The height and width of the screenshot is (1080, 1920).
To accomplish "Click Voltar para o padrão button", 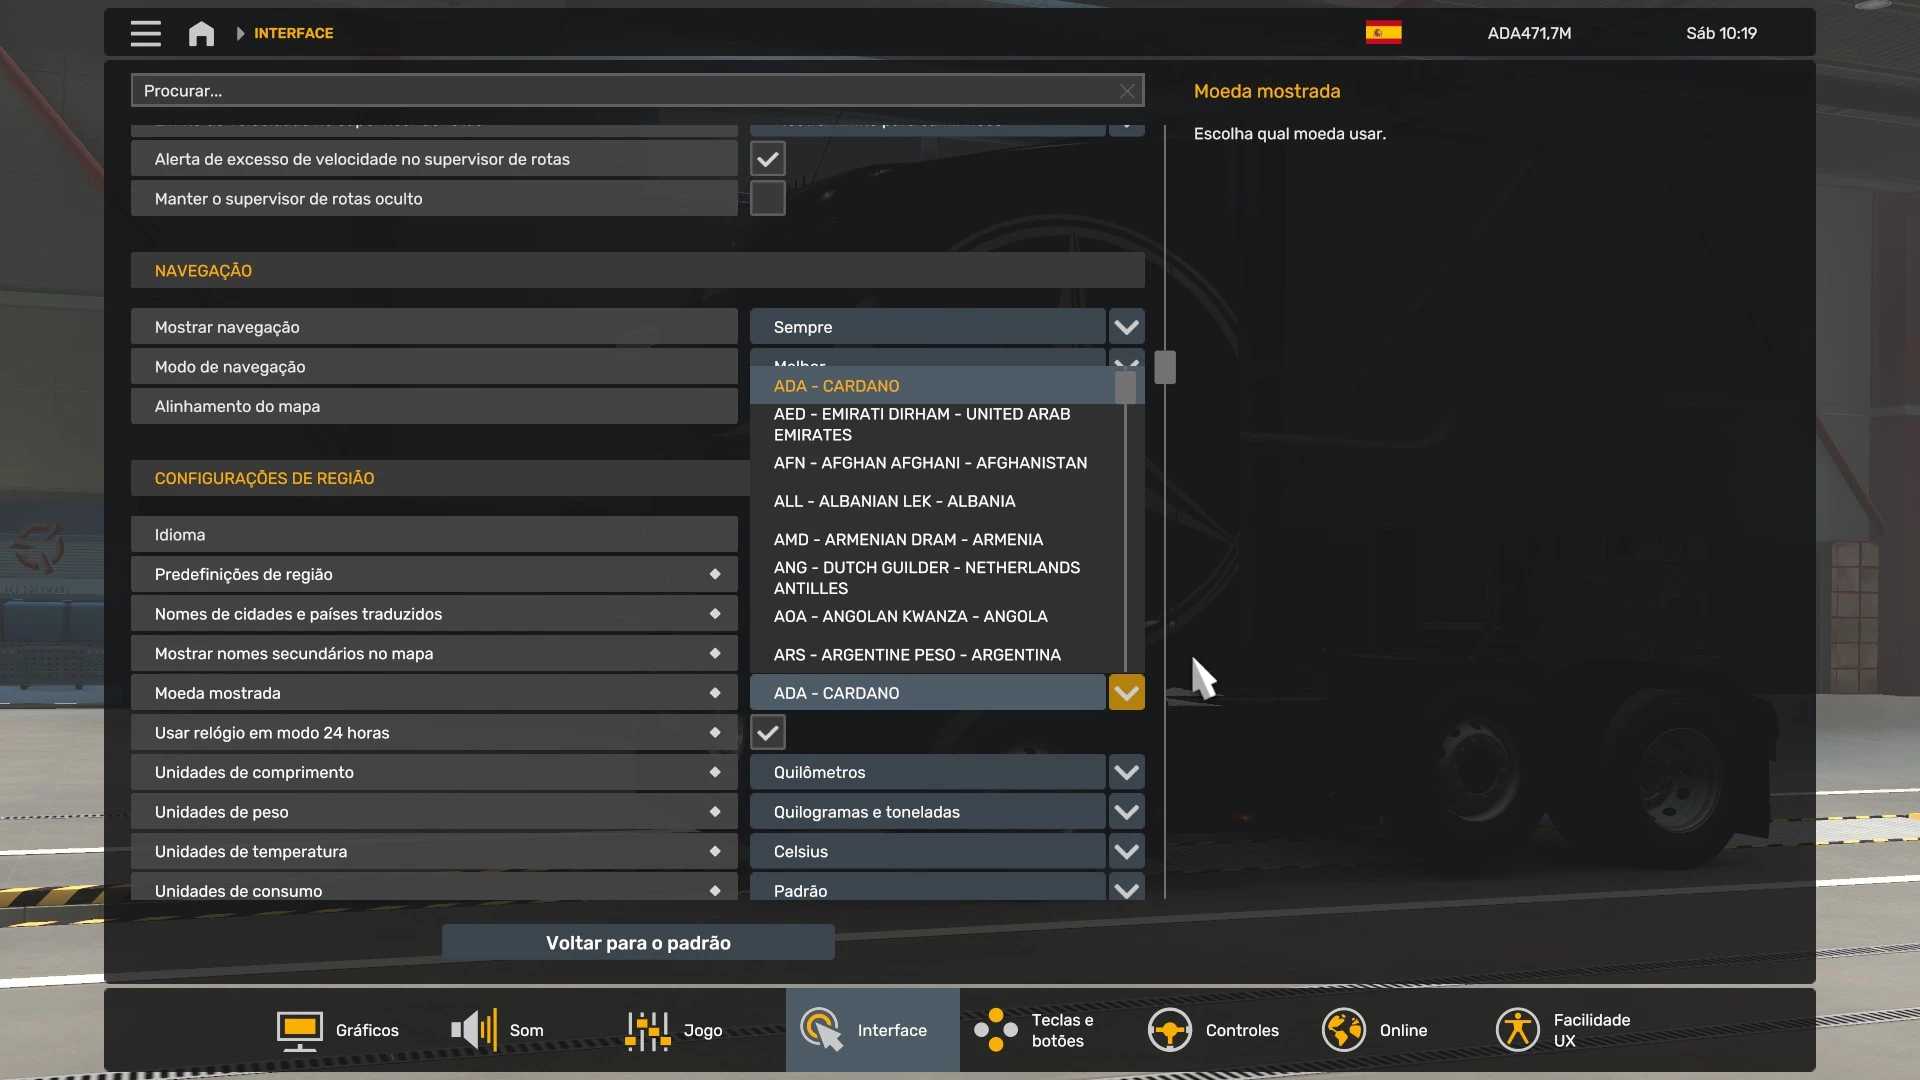I will [x=638, y=943].
